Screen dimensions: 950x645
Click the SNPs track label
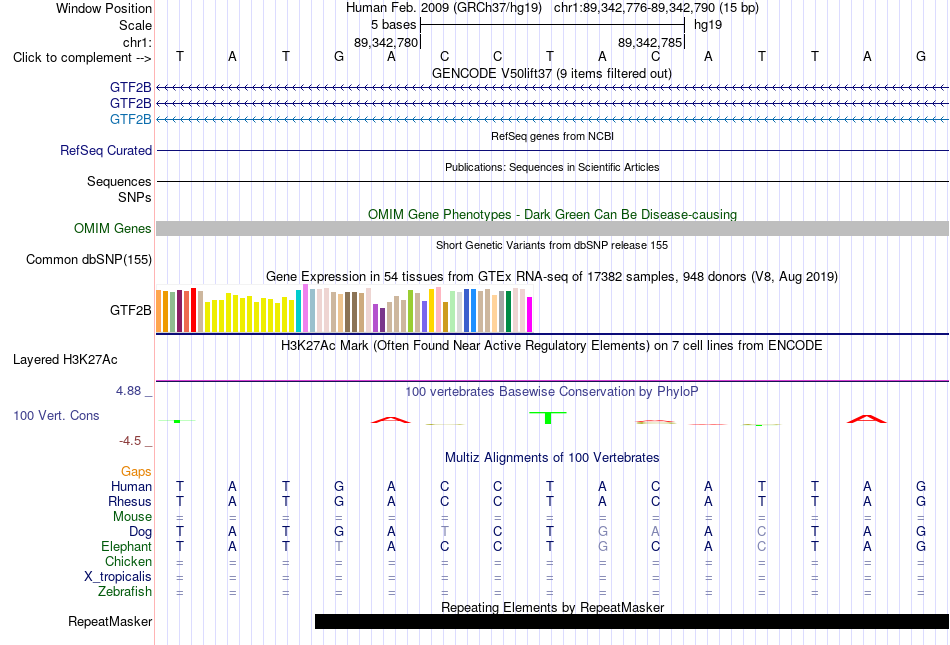coord(135,197)
